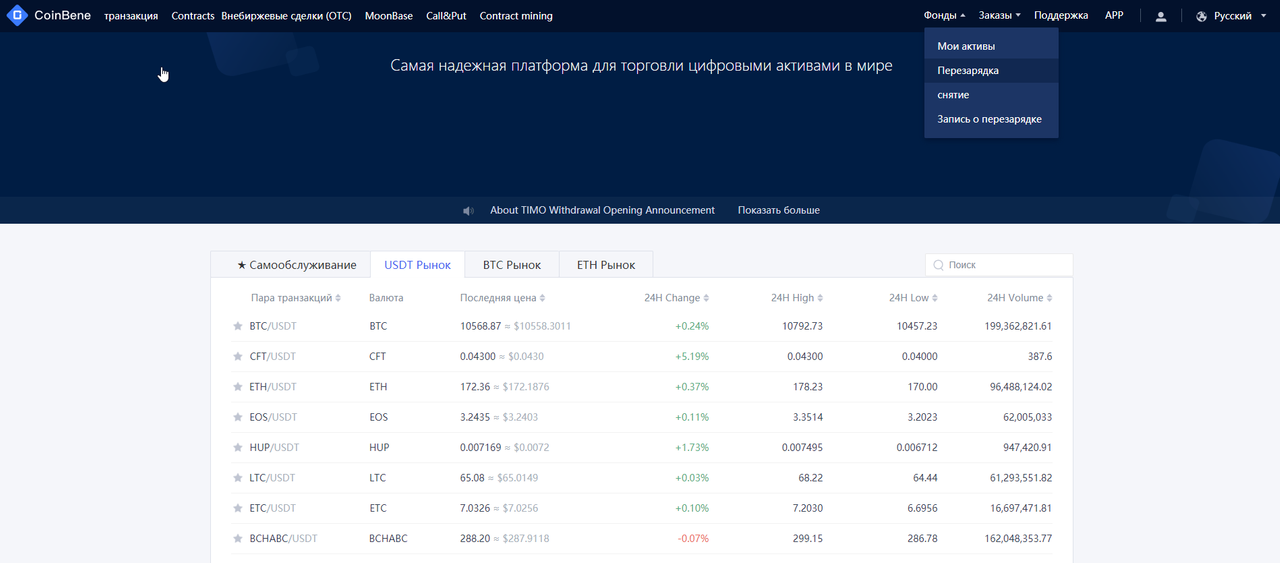This screenshot has width=1280, height=563.
Task: Open the Поддержка link
Action: coord(1061,16)
